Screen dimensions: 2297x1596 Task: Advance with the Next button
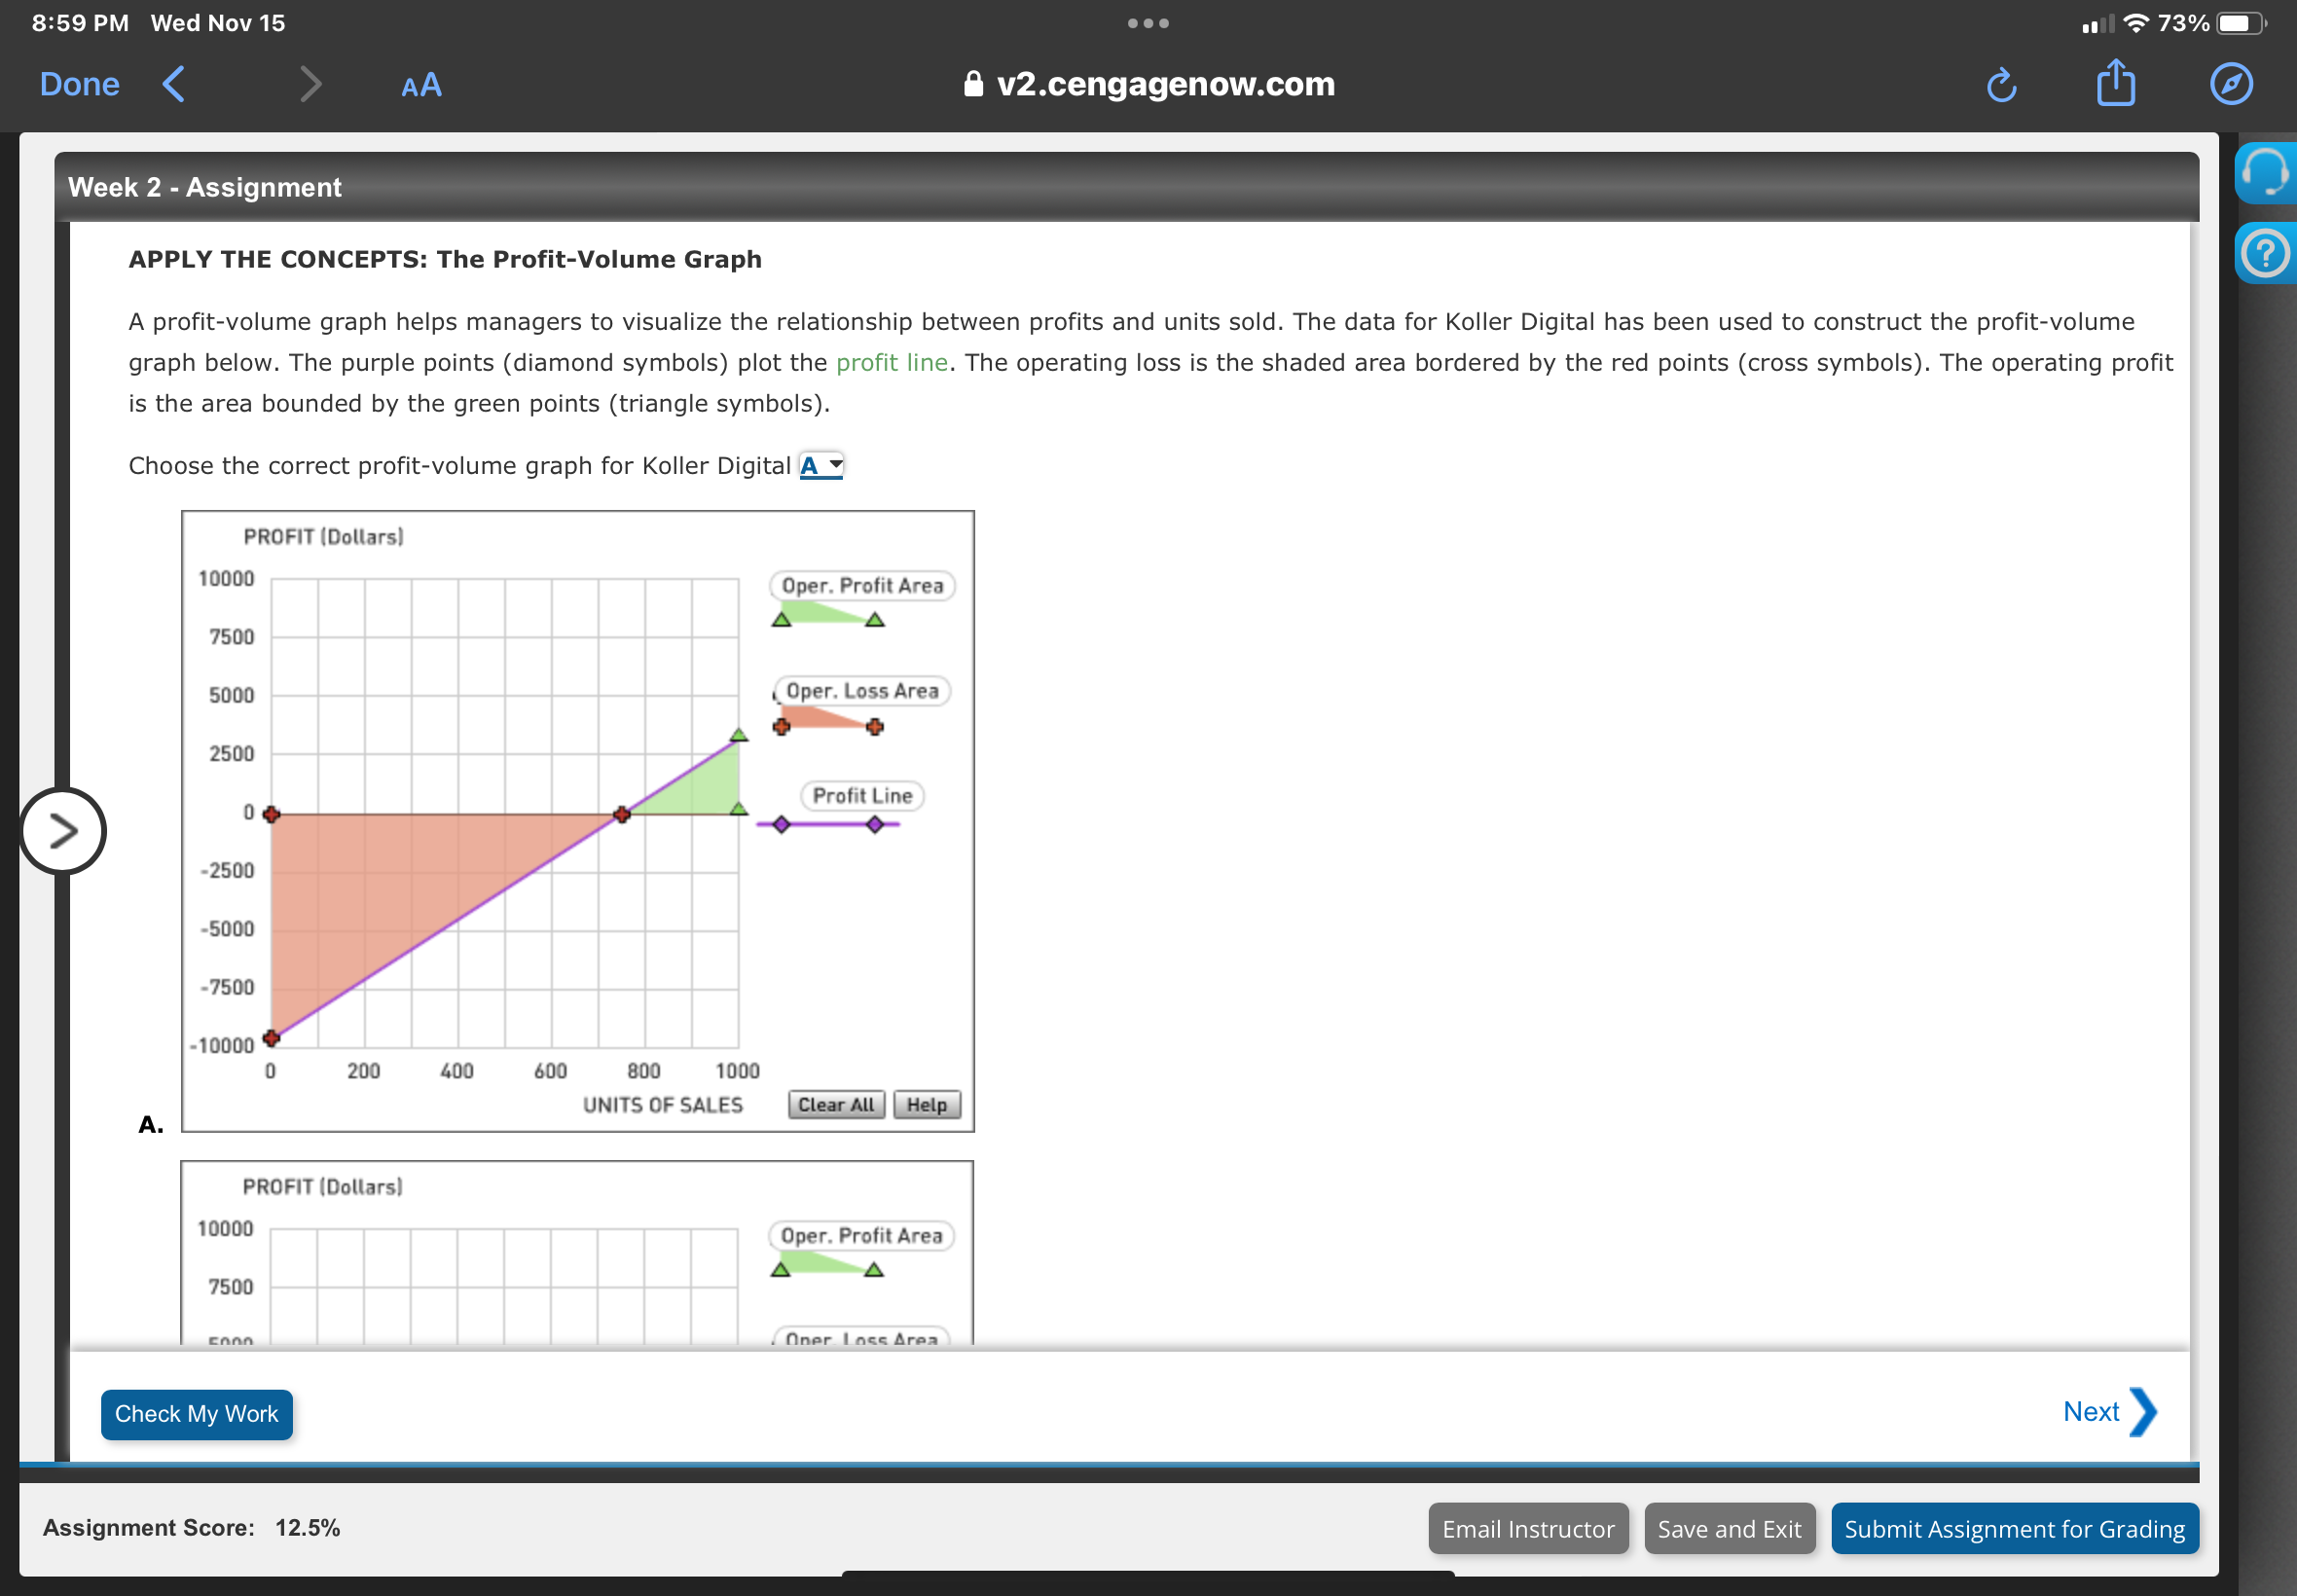point(2106,1411)
